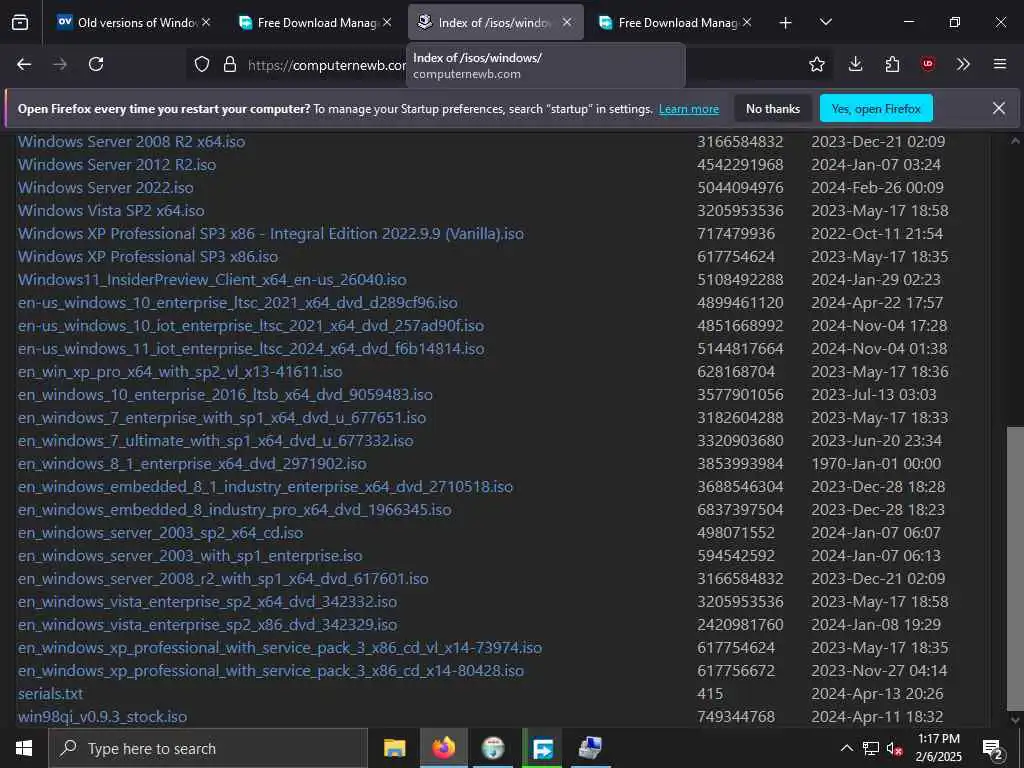Open Windows Server 2022.iso link
This screenshot has width=1024, height=768.
(106, 187)
